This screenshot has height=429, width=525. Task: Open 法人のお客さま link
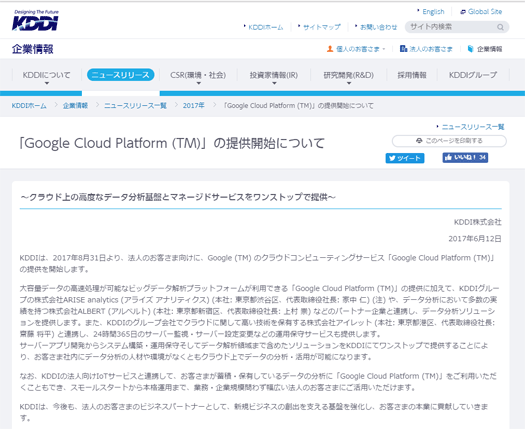pyautogui.click(x=431, y=49)
